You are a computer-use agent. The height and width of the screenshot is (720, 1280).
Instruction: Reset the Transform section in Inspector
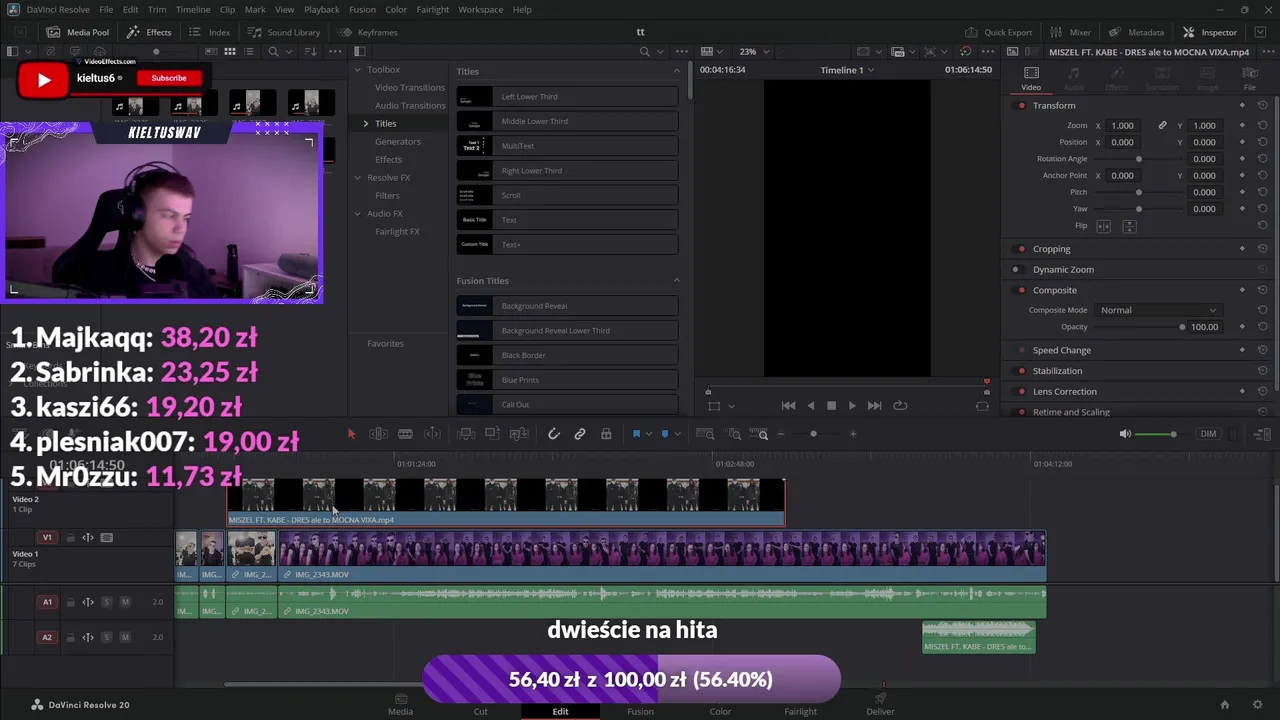coord(1262,105)
